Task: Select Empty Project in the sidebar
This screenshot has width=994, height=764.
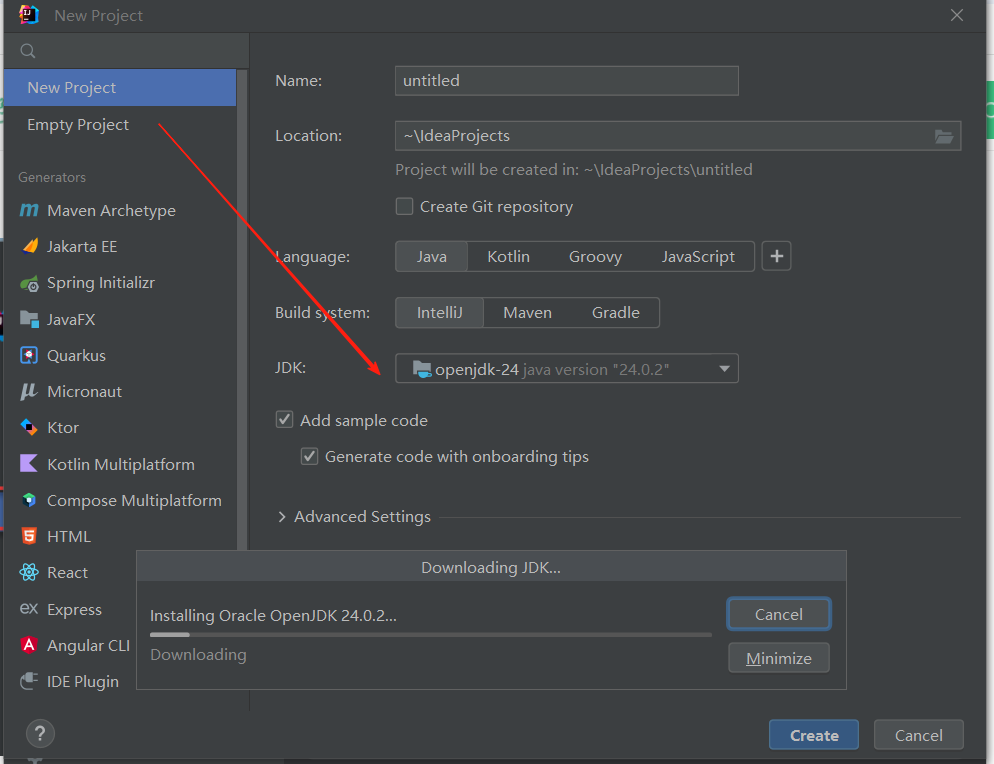Action: 120,125
